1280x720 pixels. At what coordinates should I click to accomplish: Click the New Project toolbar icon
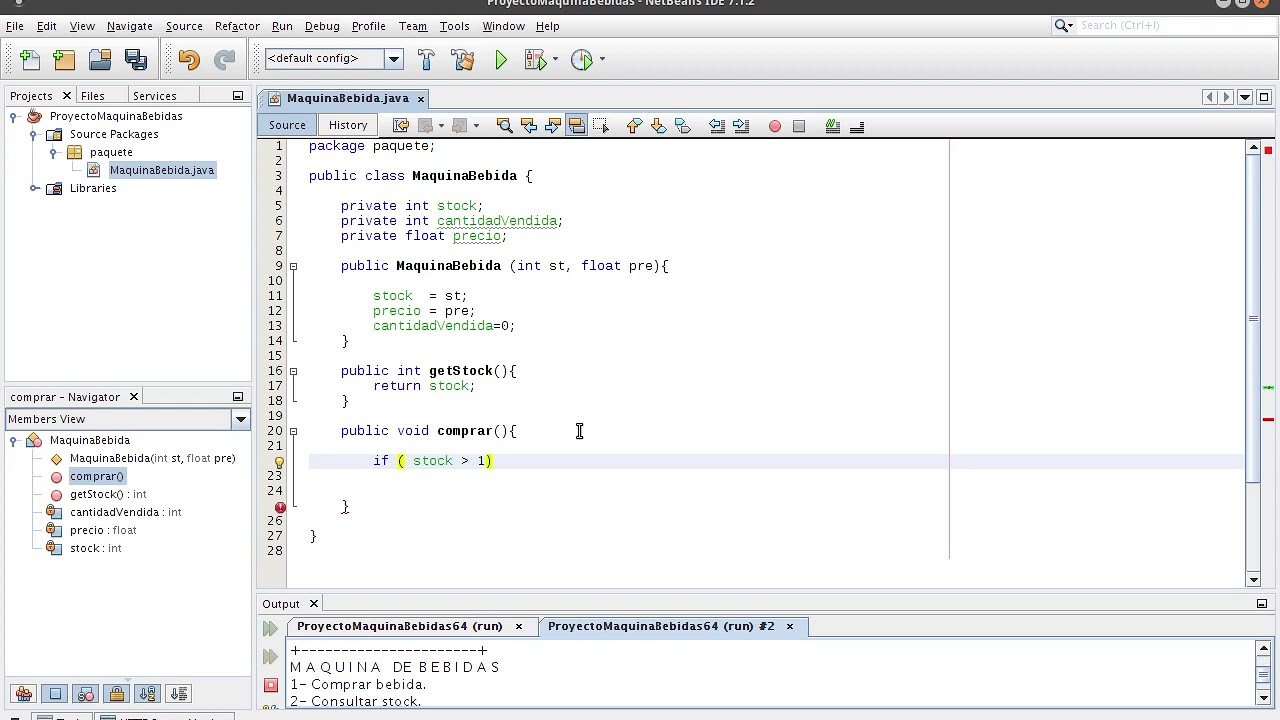click(64, 59)
